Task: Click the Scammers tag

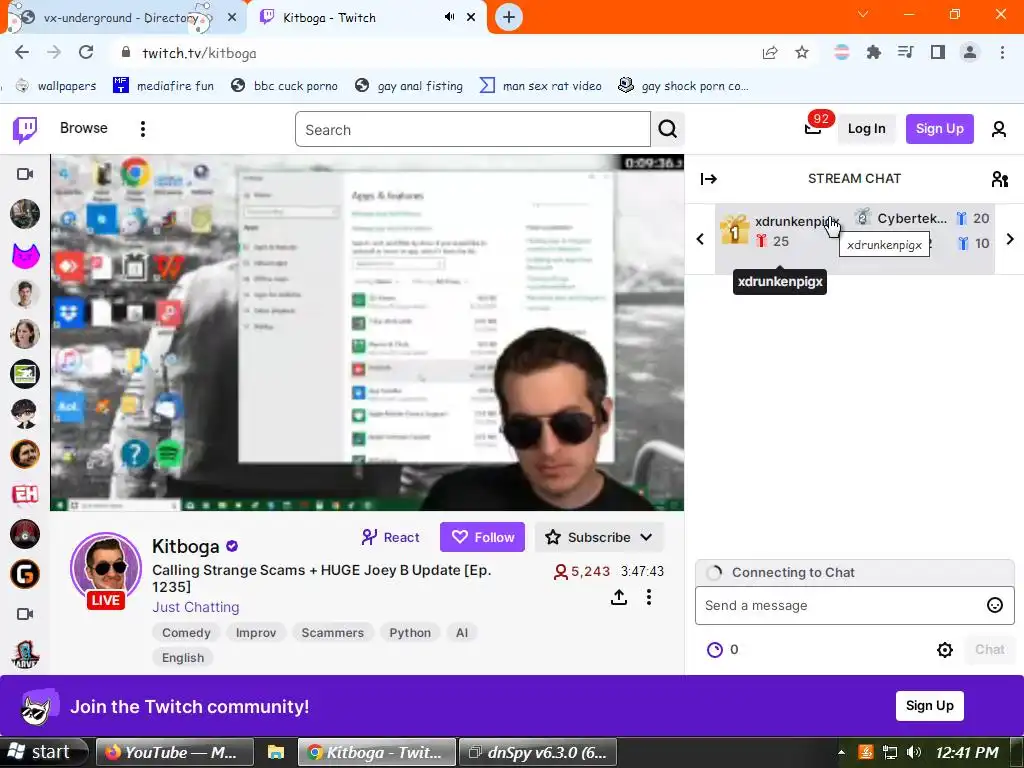Action: pos(332,633)
